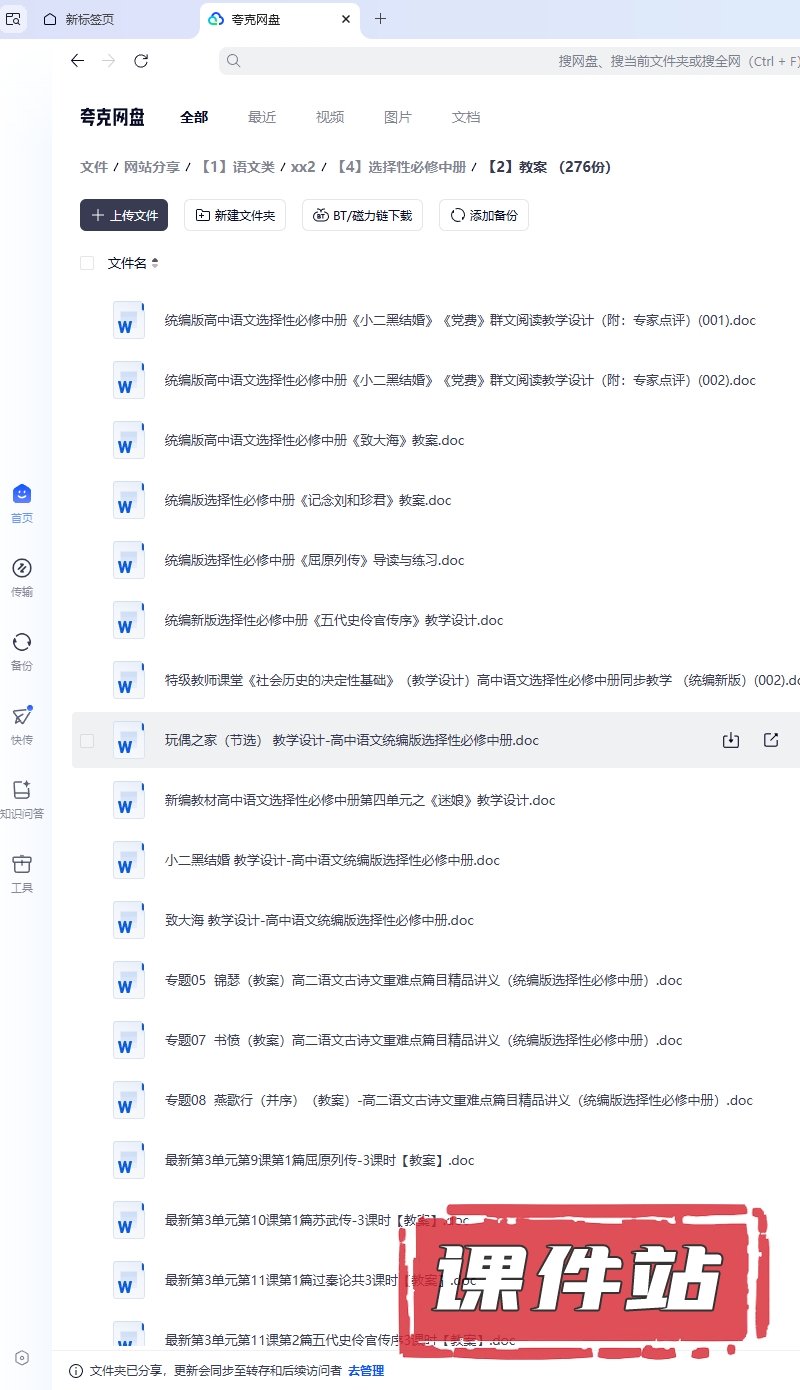The height and width of the screenshot is (1390, 800).
Task: Open the 工具 toolbox sidebar icon
Action: click(x=22, y=864)
